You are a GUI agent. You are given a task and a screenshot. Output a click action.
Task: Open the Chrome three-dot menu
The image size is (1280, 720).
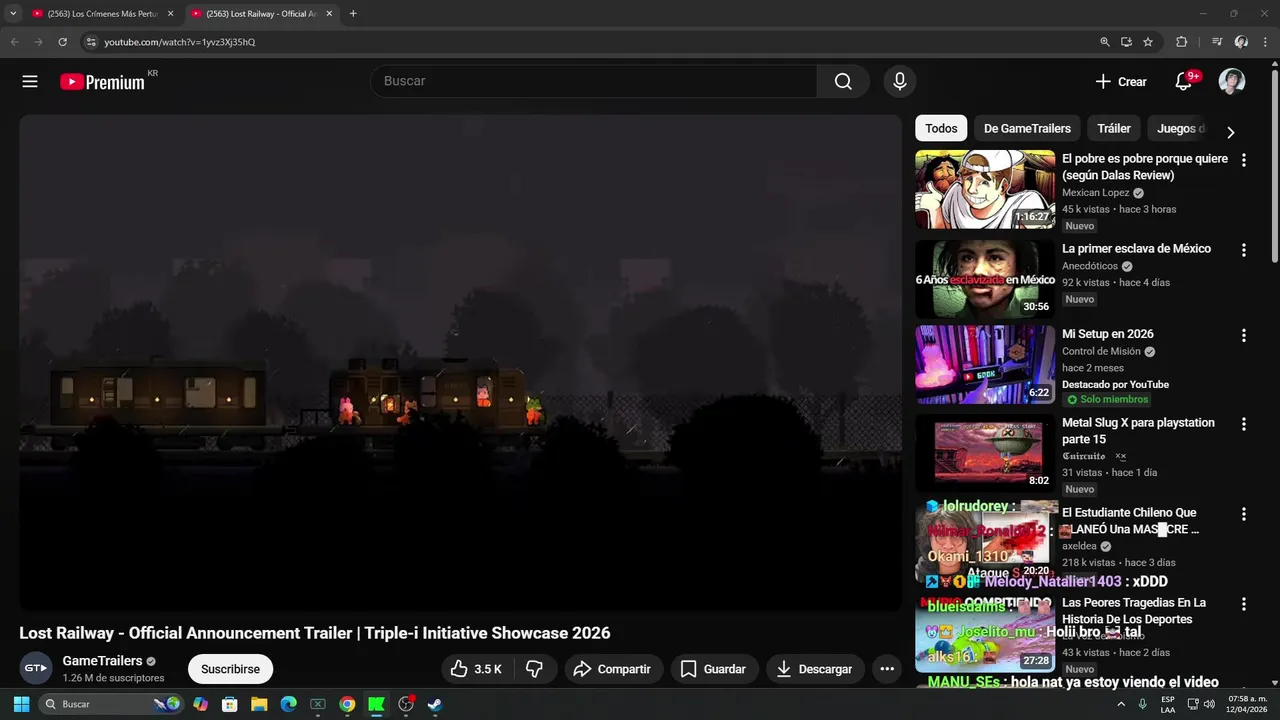(x=1265, y=42)
